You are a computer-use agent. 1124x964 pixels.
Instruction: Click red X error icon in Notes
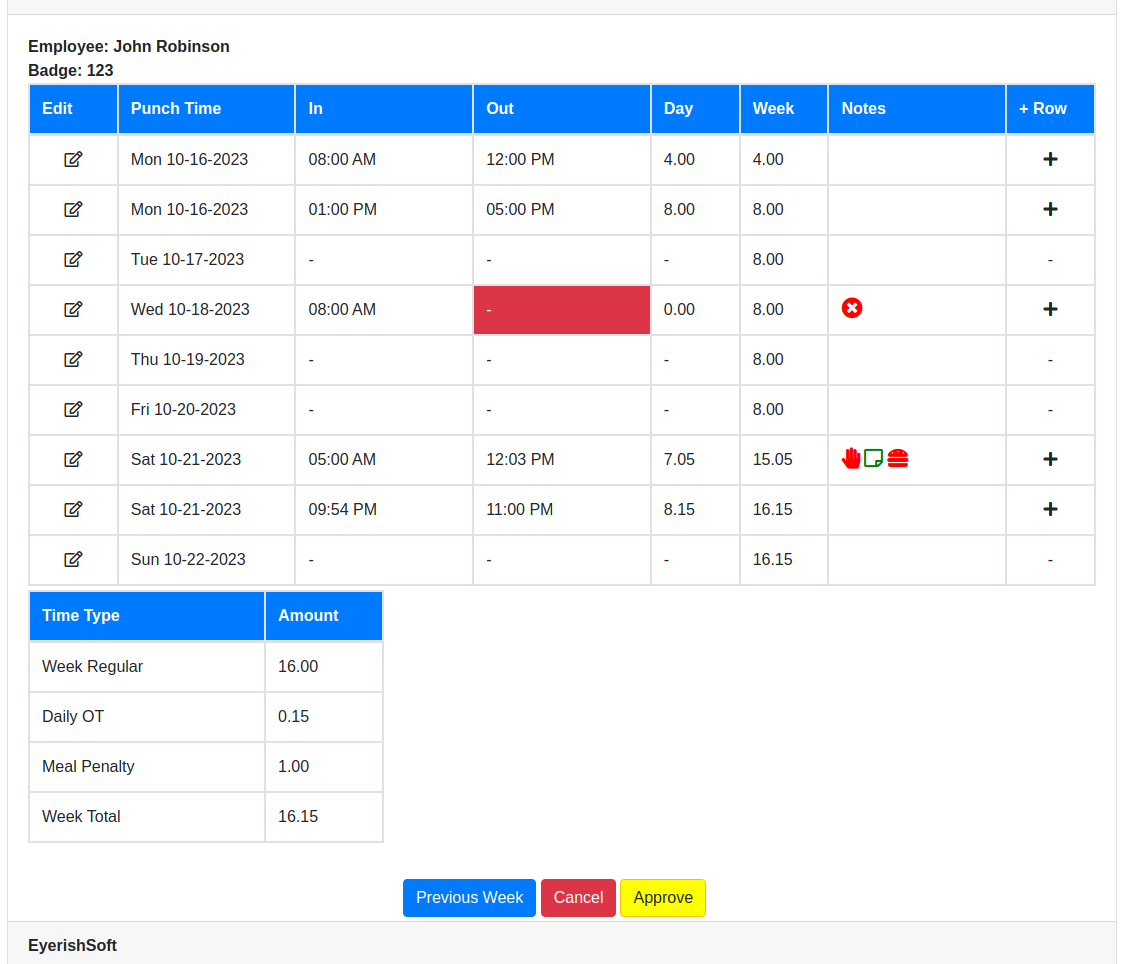pos(852,308)
